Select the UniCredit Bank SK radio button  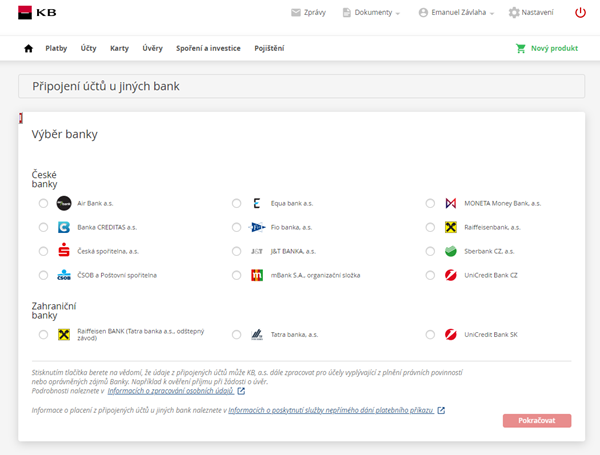tap(430, 334)
